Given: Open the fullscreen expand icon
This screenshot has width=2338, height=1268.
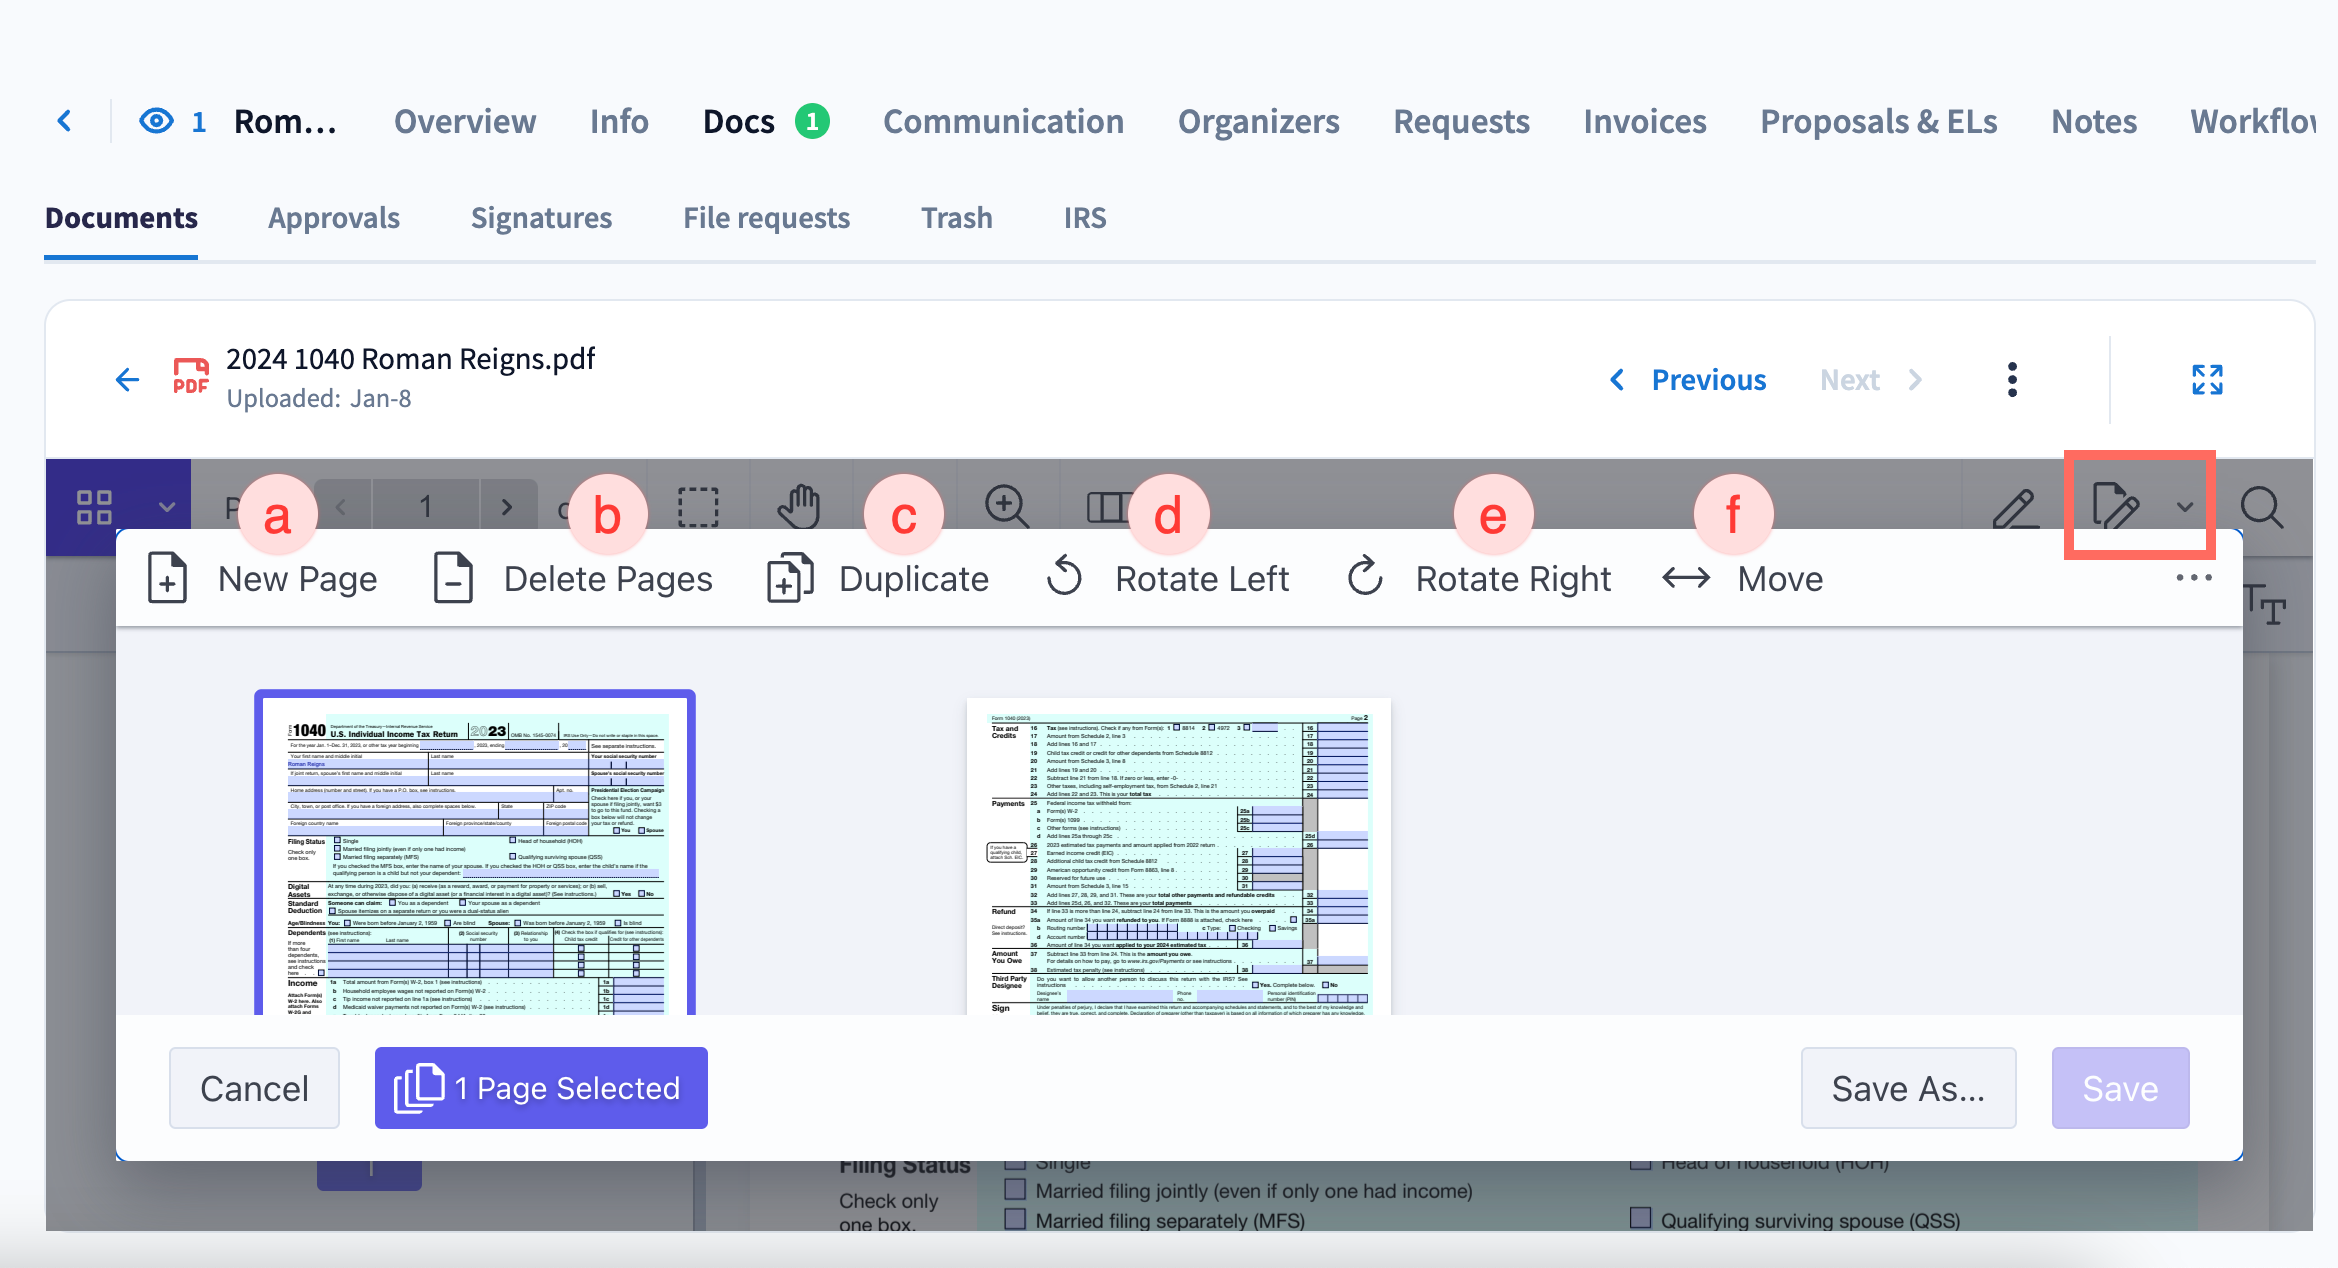Looking at the screenshot, I should pyautogui.click(x=2207, y=380).
